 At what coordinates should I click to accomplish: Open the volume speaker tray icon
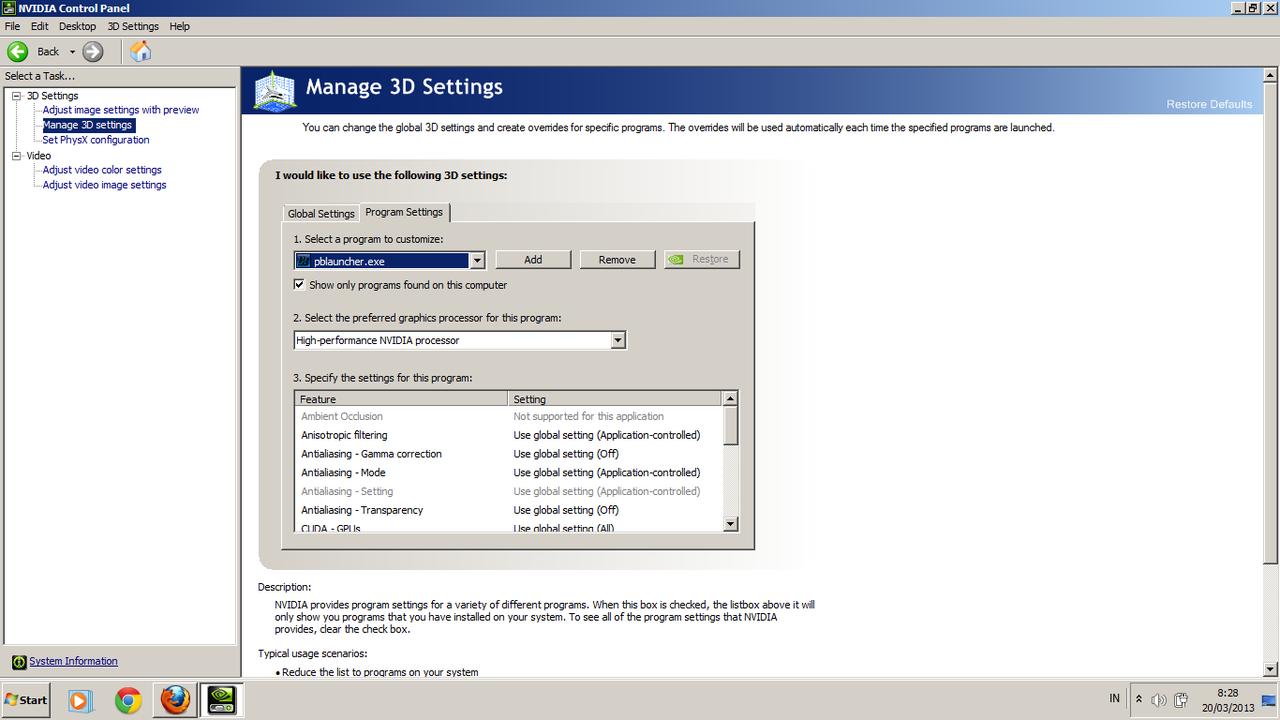[x=1159, y=700]
